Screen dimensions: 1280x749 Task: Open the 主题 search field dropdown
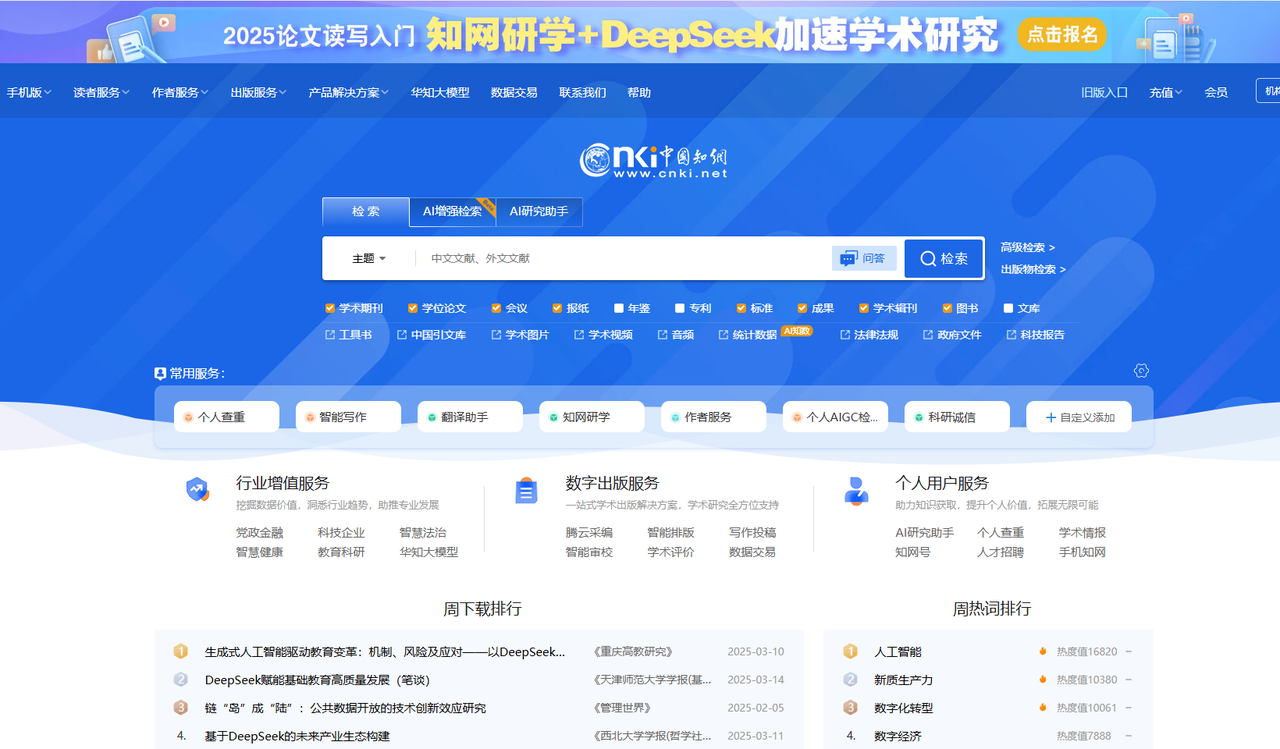(x=369, y=258)
